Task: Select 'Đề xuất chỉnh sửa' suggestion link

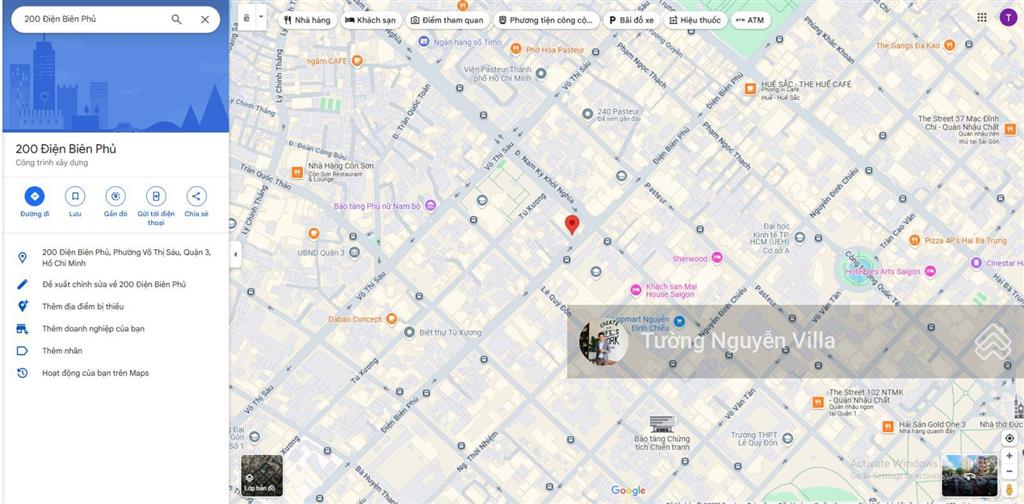Action: pyautogui.click(x=114, y=285)
